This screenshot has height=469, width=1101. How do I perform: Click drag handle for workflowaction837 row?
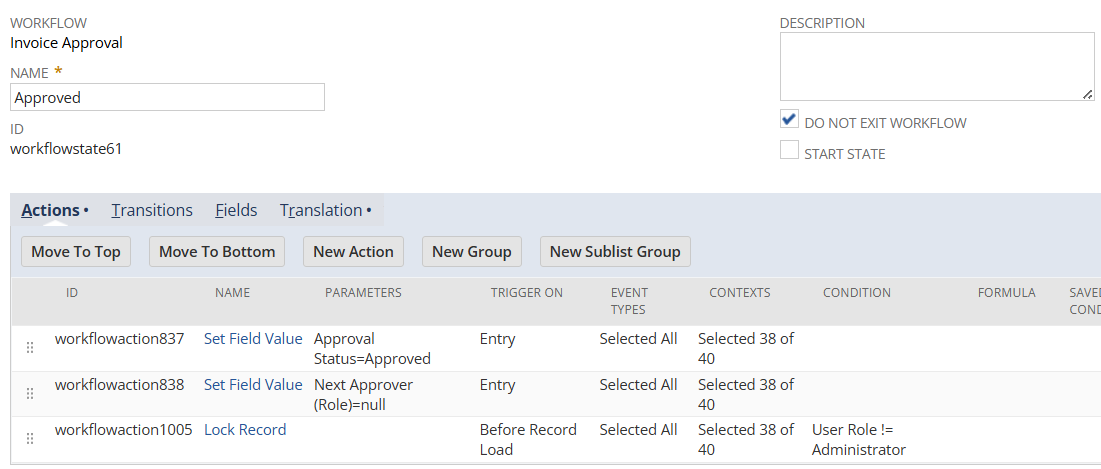coord(30,347)
